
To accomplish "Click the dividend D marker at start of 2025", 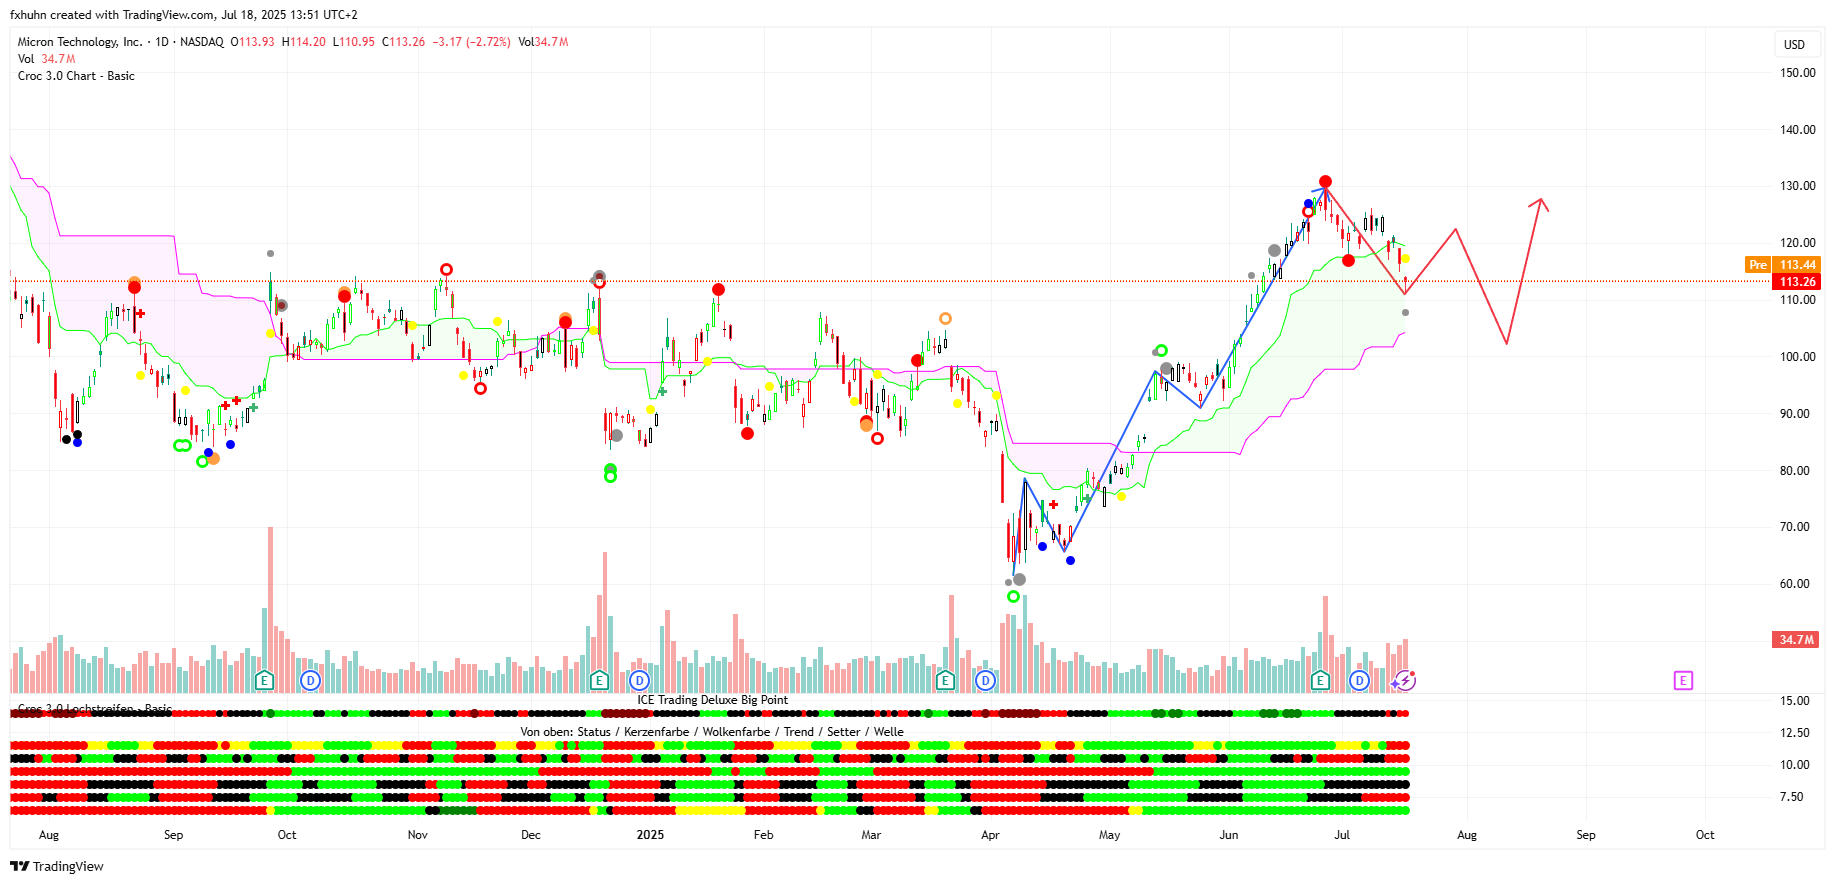I will 640,681.
